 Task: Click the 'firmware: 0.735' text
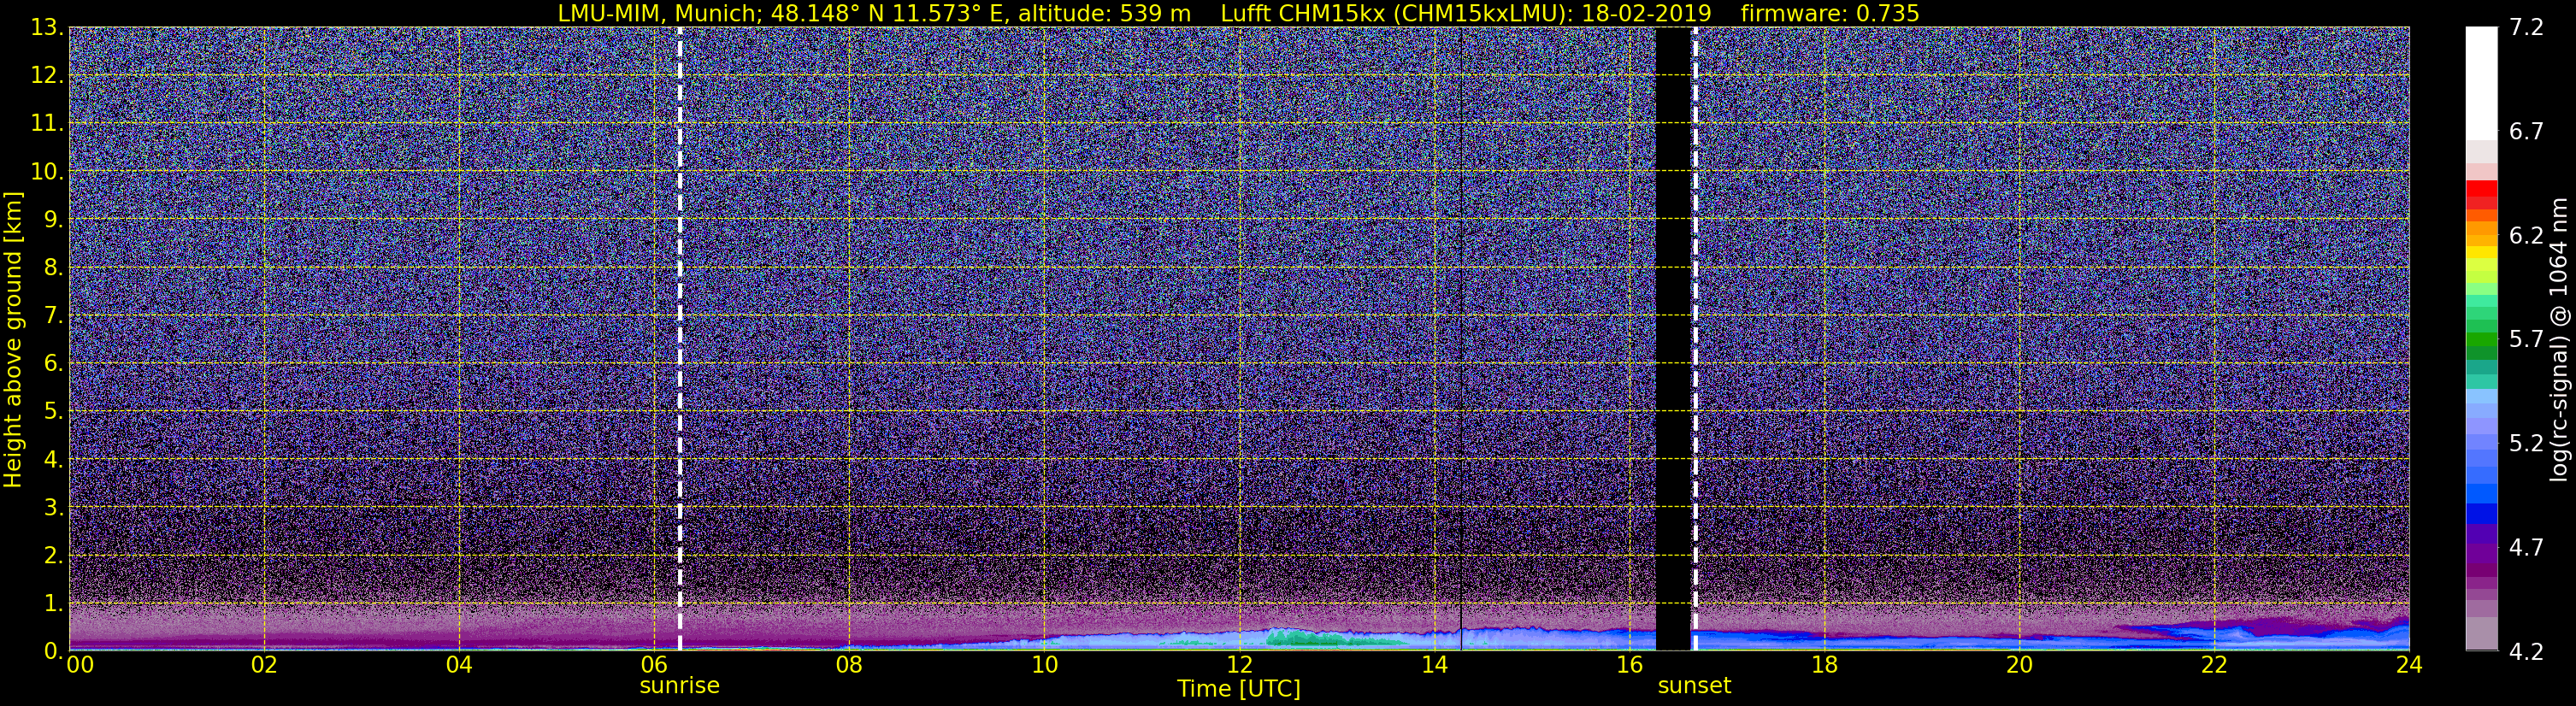click(x=1830, y=13)
